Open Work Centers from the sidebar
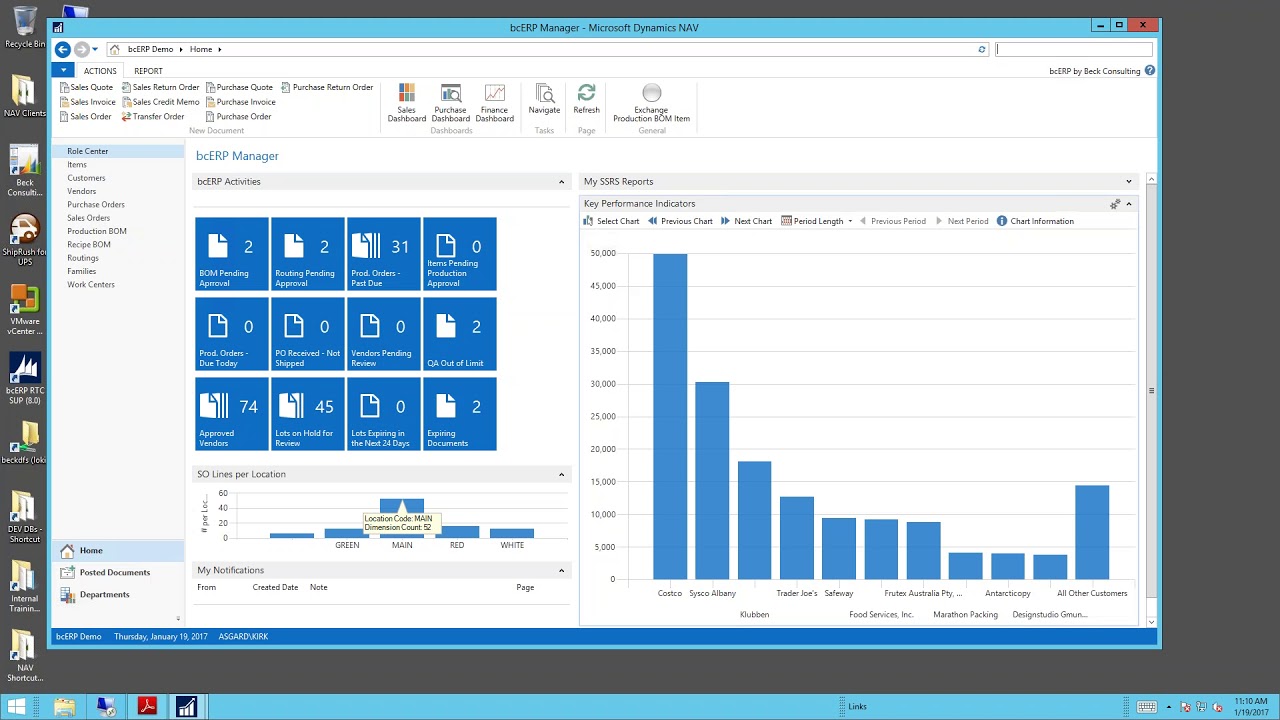The height and width of the screenshot is (720, 1280). [x=91, y=285]
